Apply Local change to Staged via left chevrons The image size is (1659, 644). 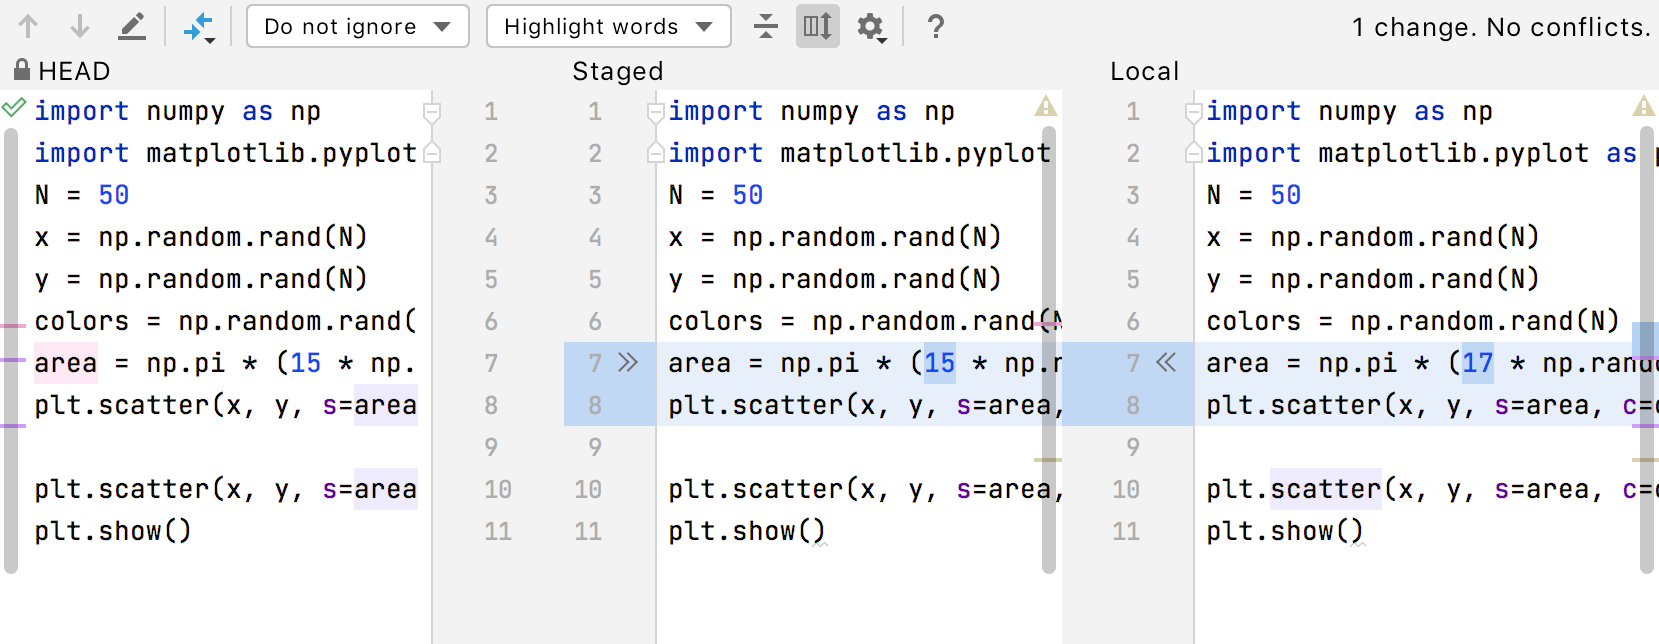point(1166,362)
